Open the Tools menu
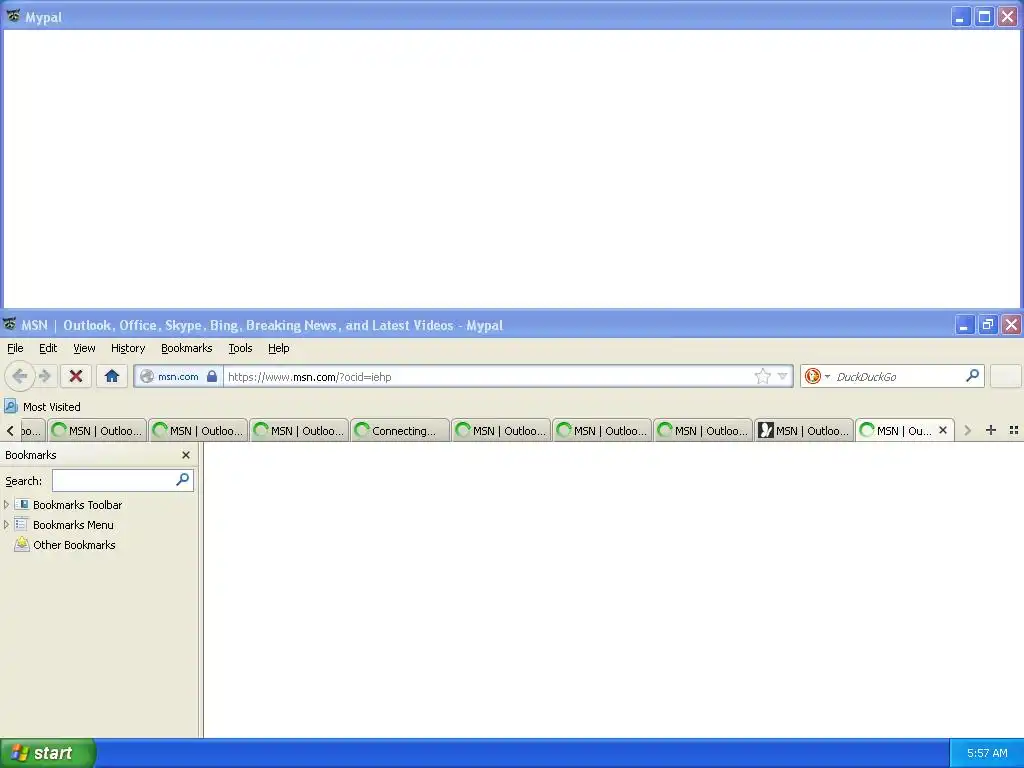Screen dimensions: 1024x768 click(240, 348)
